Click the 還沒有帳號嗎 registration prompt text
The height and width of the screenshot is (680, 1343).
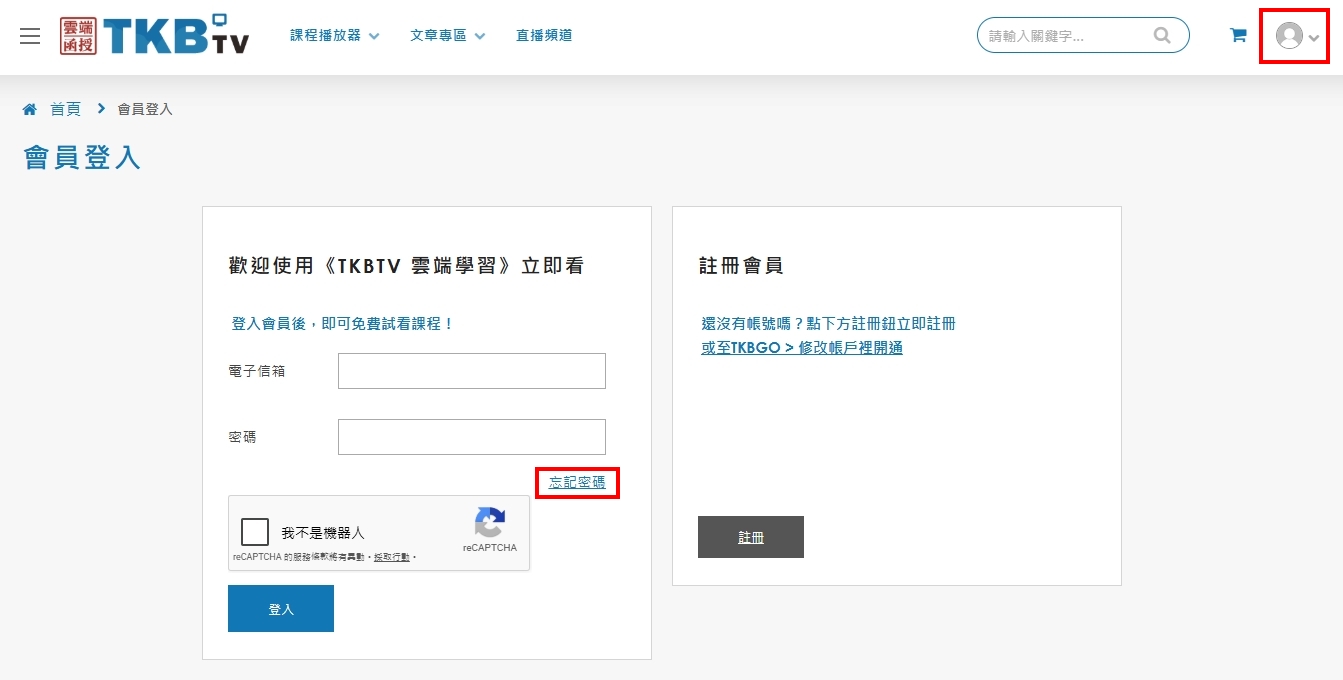tap(829, 324)
